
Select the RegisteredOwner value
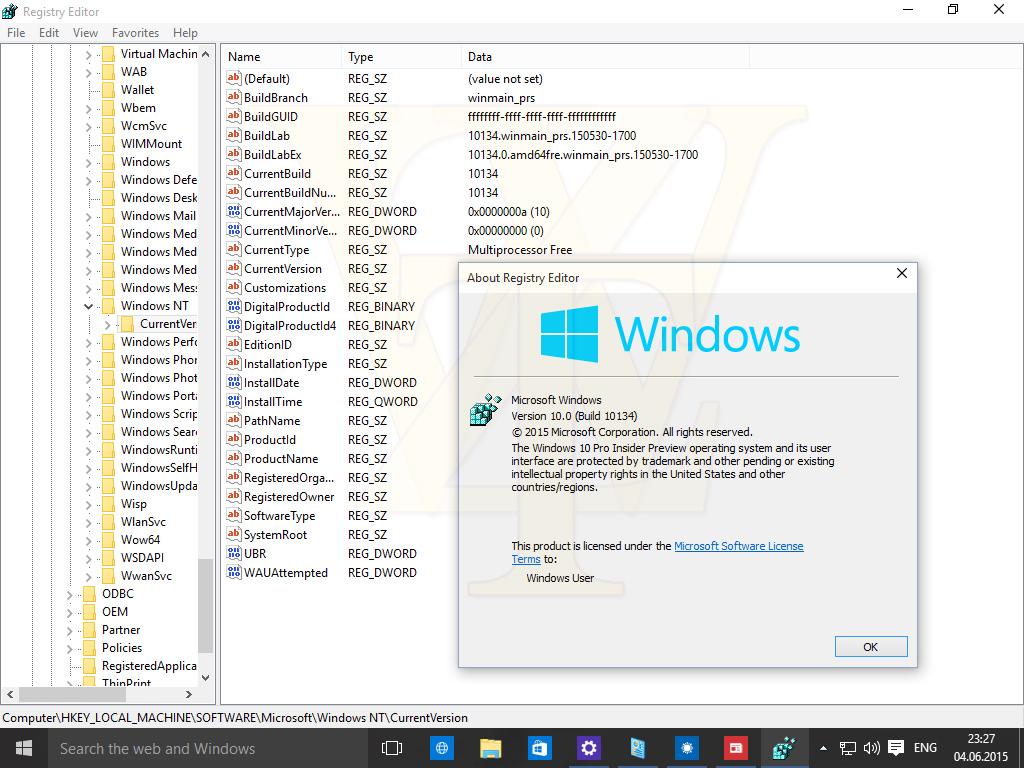(x=289, y=496)
